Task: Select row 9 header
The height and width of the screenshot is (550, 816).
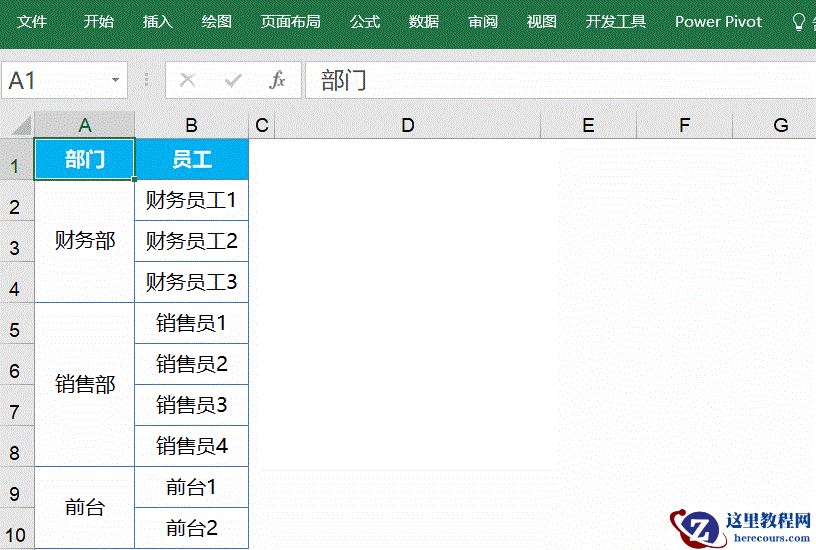Action: pyautogui.click(x=17, y=487)
